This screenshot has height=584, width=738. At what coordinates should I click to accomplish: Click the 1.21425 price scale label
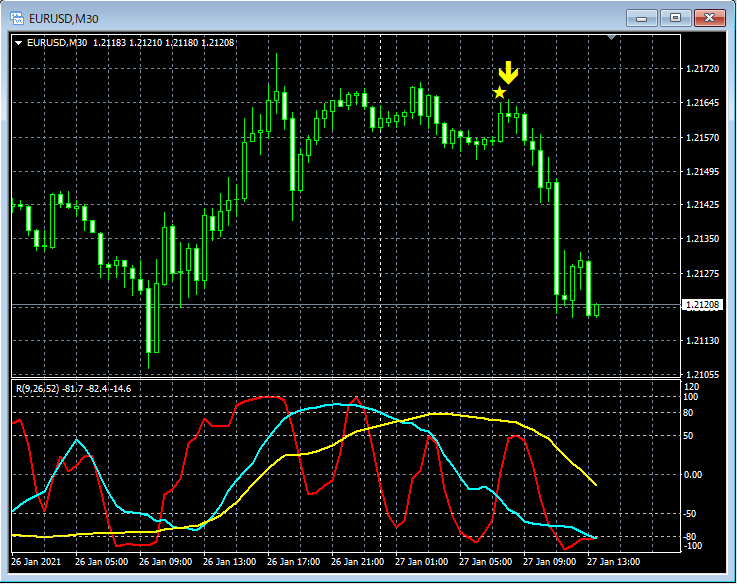(703, 205)
